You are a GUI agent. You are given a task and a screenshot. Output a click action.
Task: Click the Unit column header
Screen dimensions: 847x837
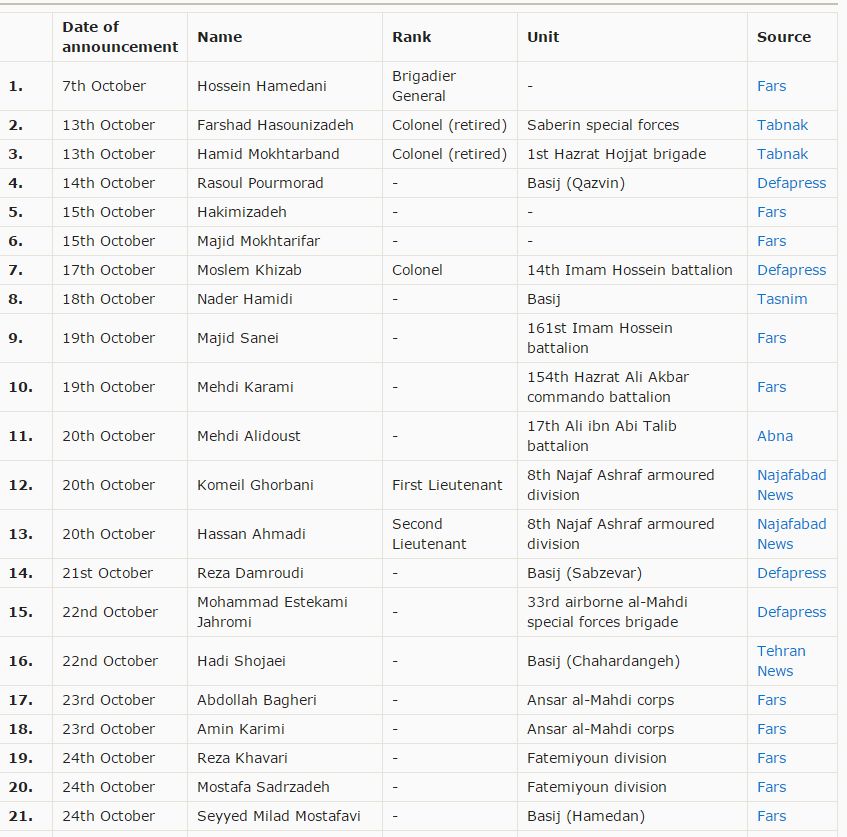pyautogui.click(x=543, y=37)
